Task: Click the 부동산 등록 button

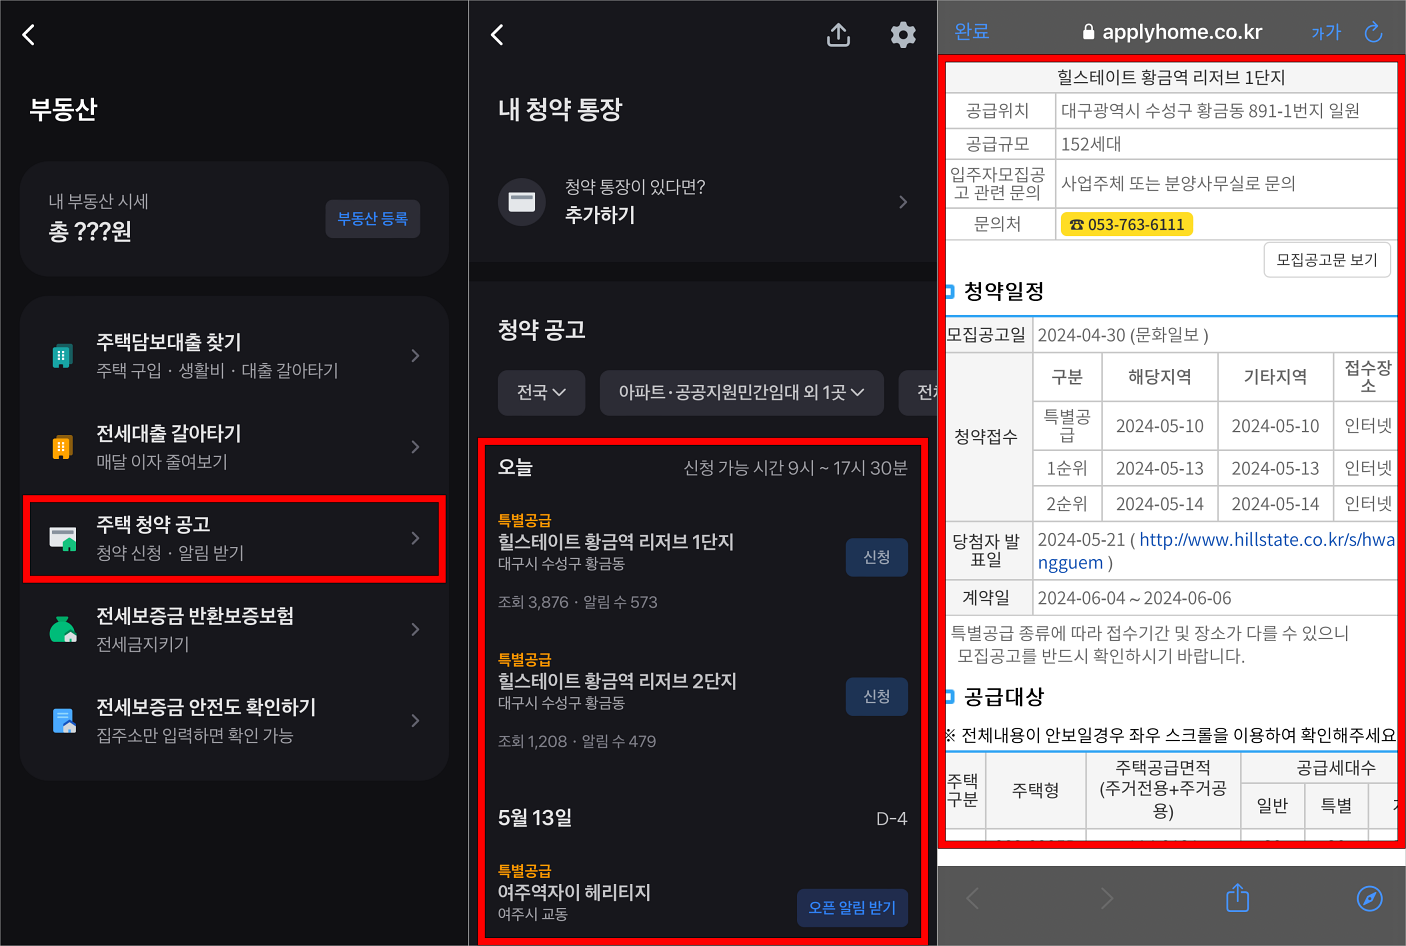Action: pos(372,219)
